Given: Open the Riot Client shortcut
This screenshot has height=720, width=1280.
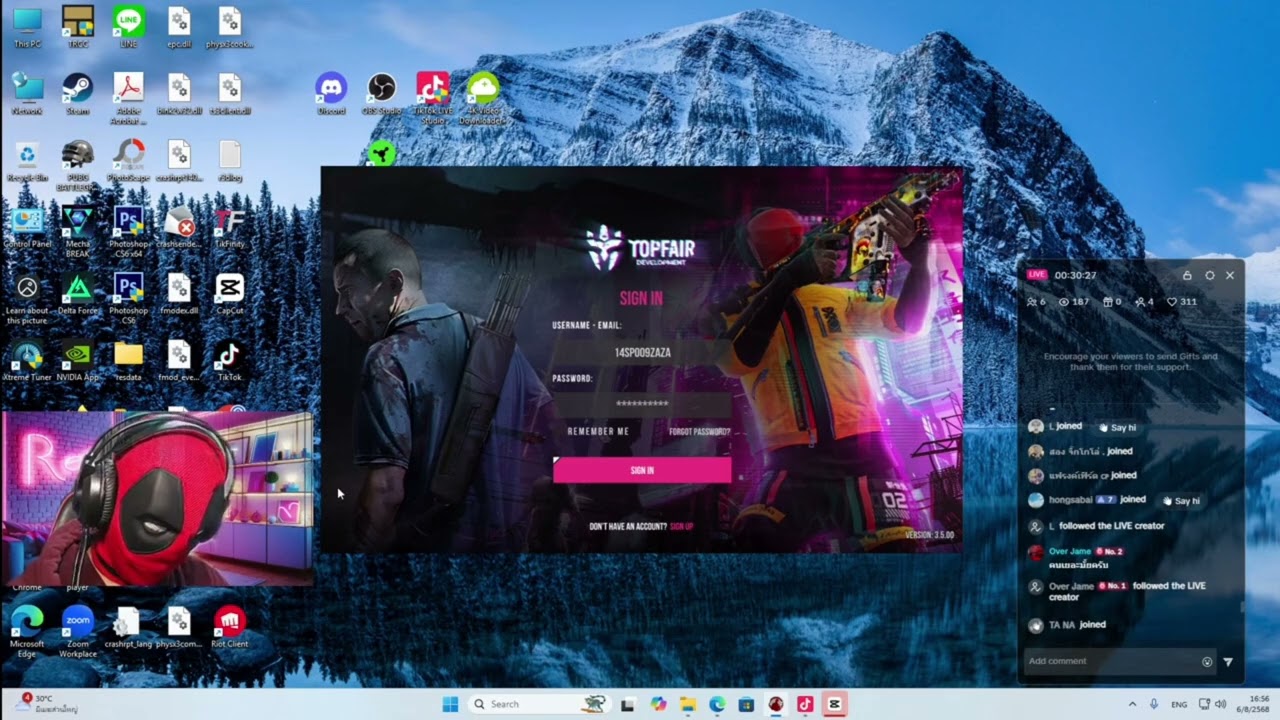Looking at the screenshot, I should [x=229, y=627].
